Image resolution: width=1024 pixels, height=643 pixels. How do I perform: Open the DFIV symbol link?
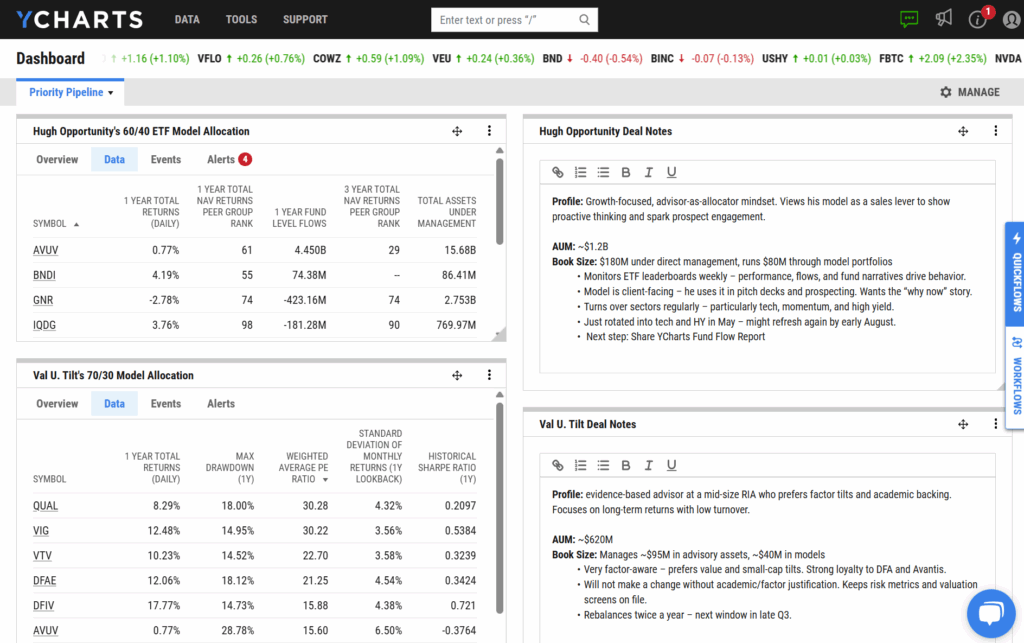pyautogui.click(x=43, y=606)
